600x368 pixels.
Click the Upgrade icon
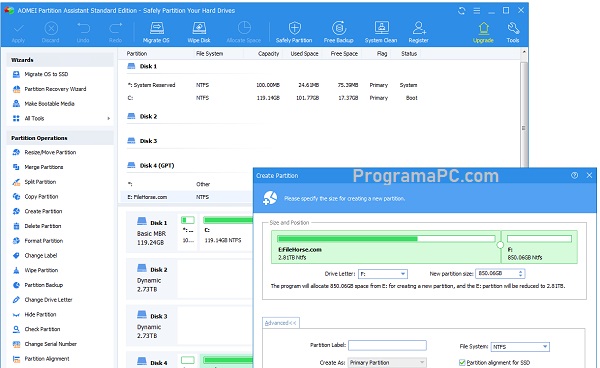point(483,32)
